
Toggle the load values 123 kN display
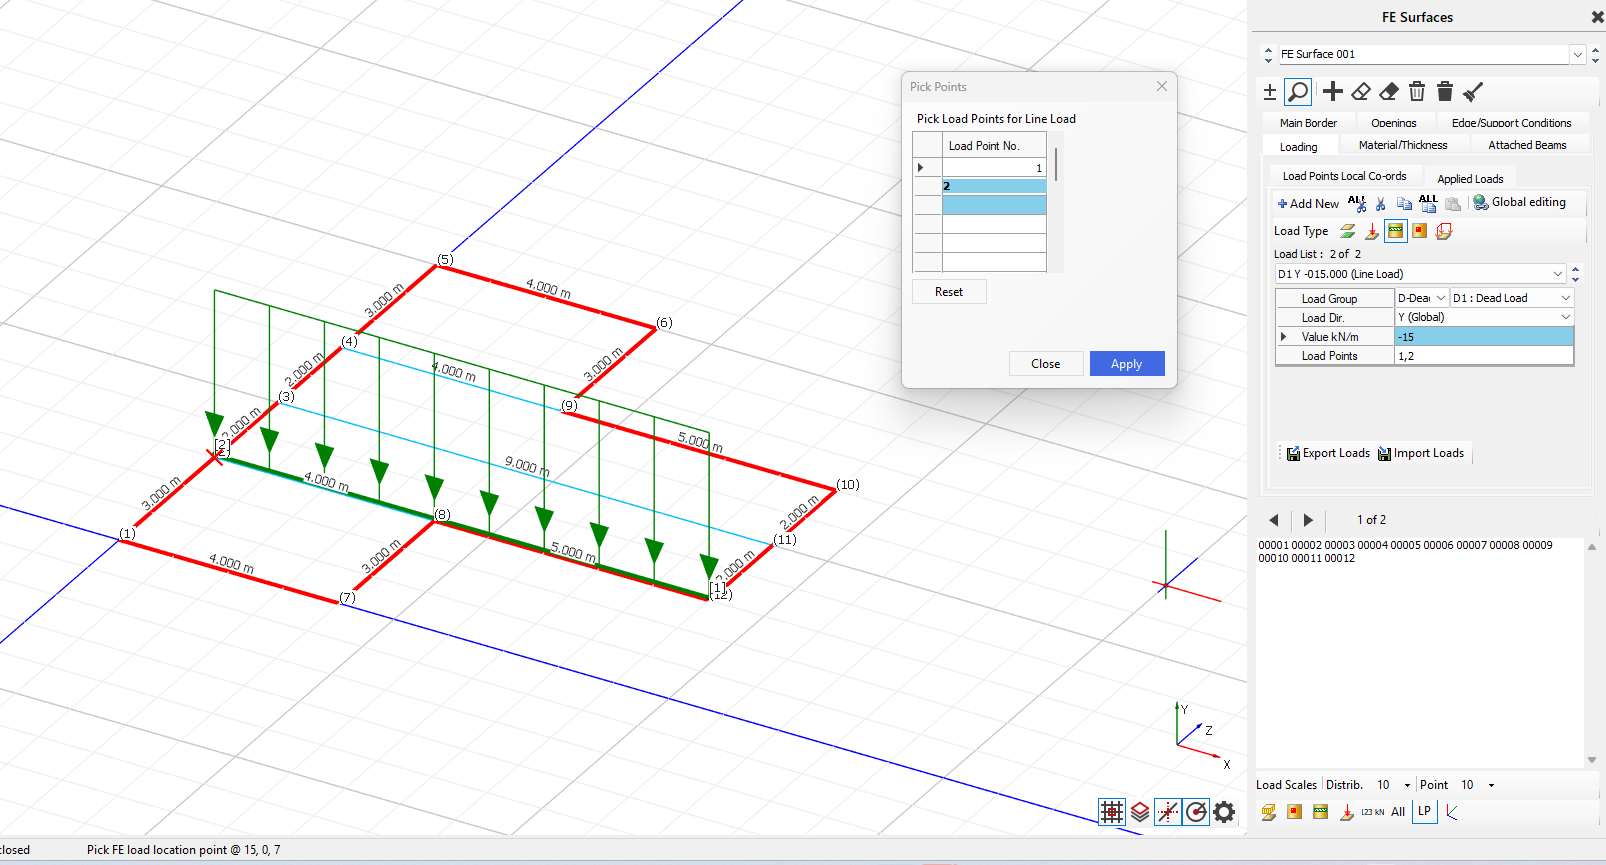tap(1372, 812)
